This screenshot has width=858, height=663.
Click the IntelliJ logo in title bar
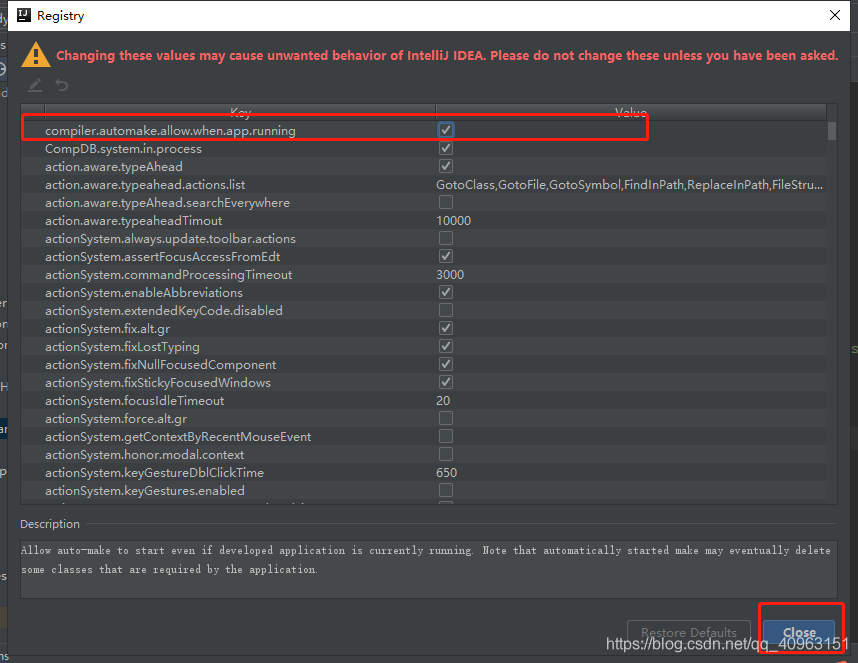pyautogui.click(x=24, y=15)
